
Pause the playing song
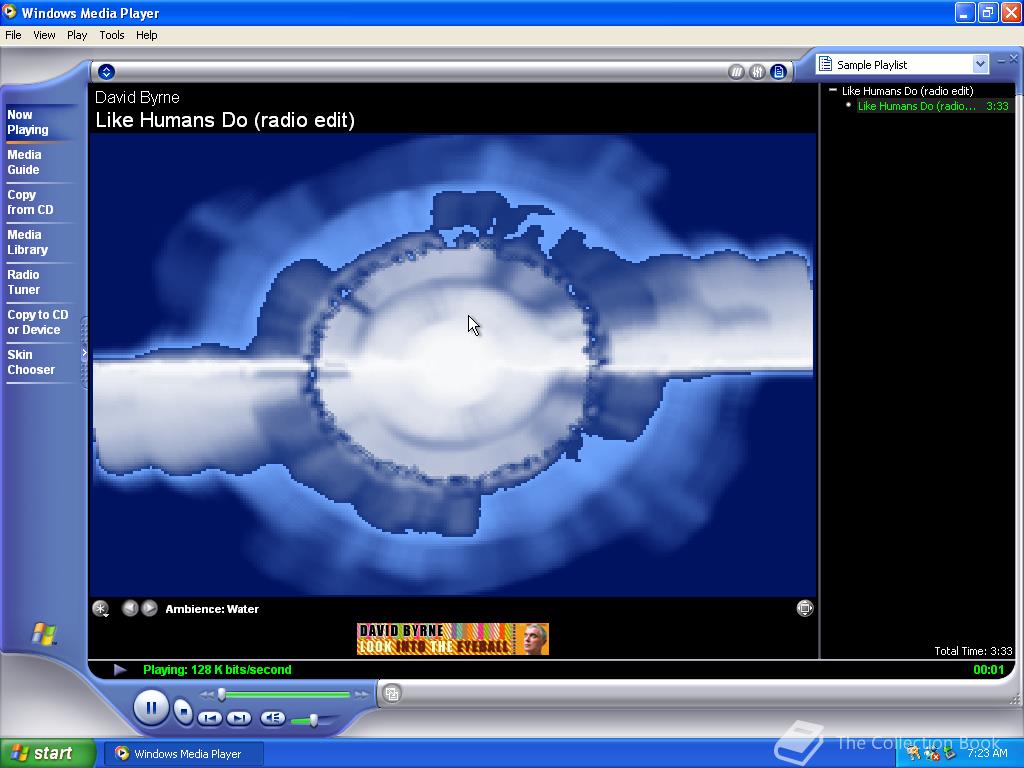click(x=151, y=708)
